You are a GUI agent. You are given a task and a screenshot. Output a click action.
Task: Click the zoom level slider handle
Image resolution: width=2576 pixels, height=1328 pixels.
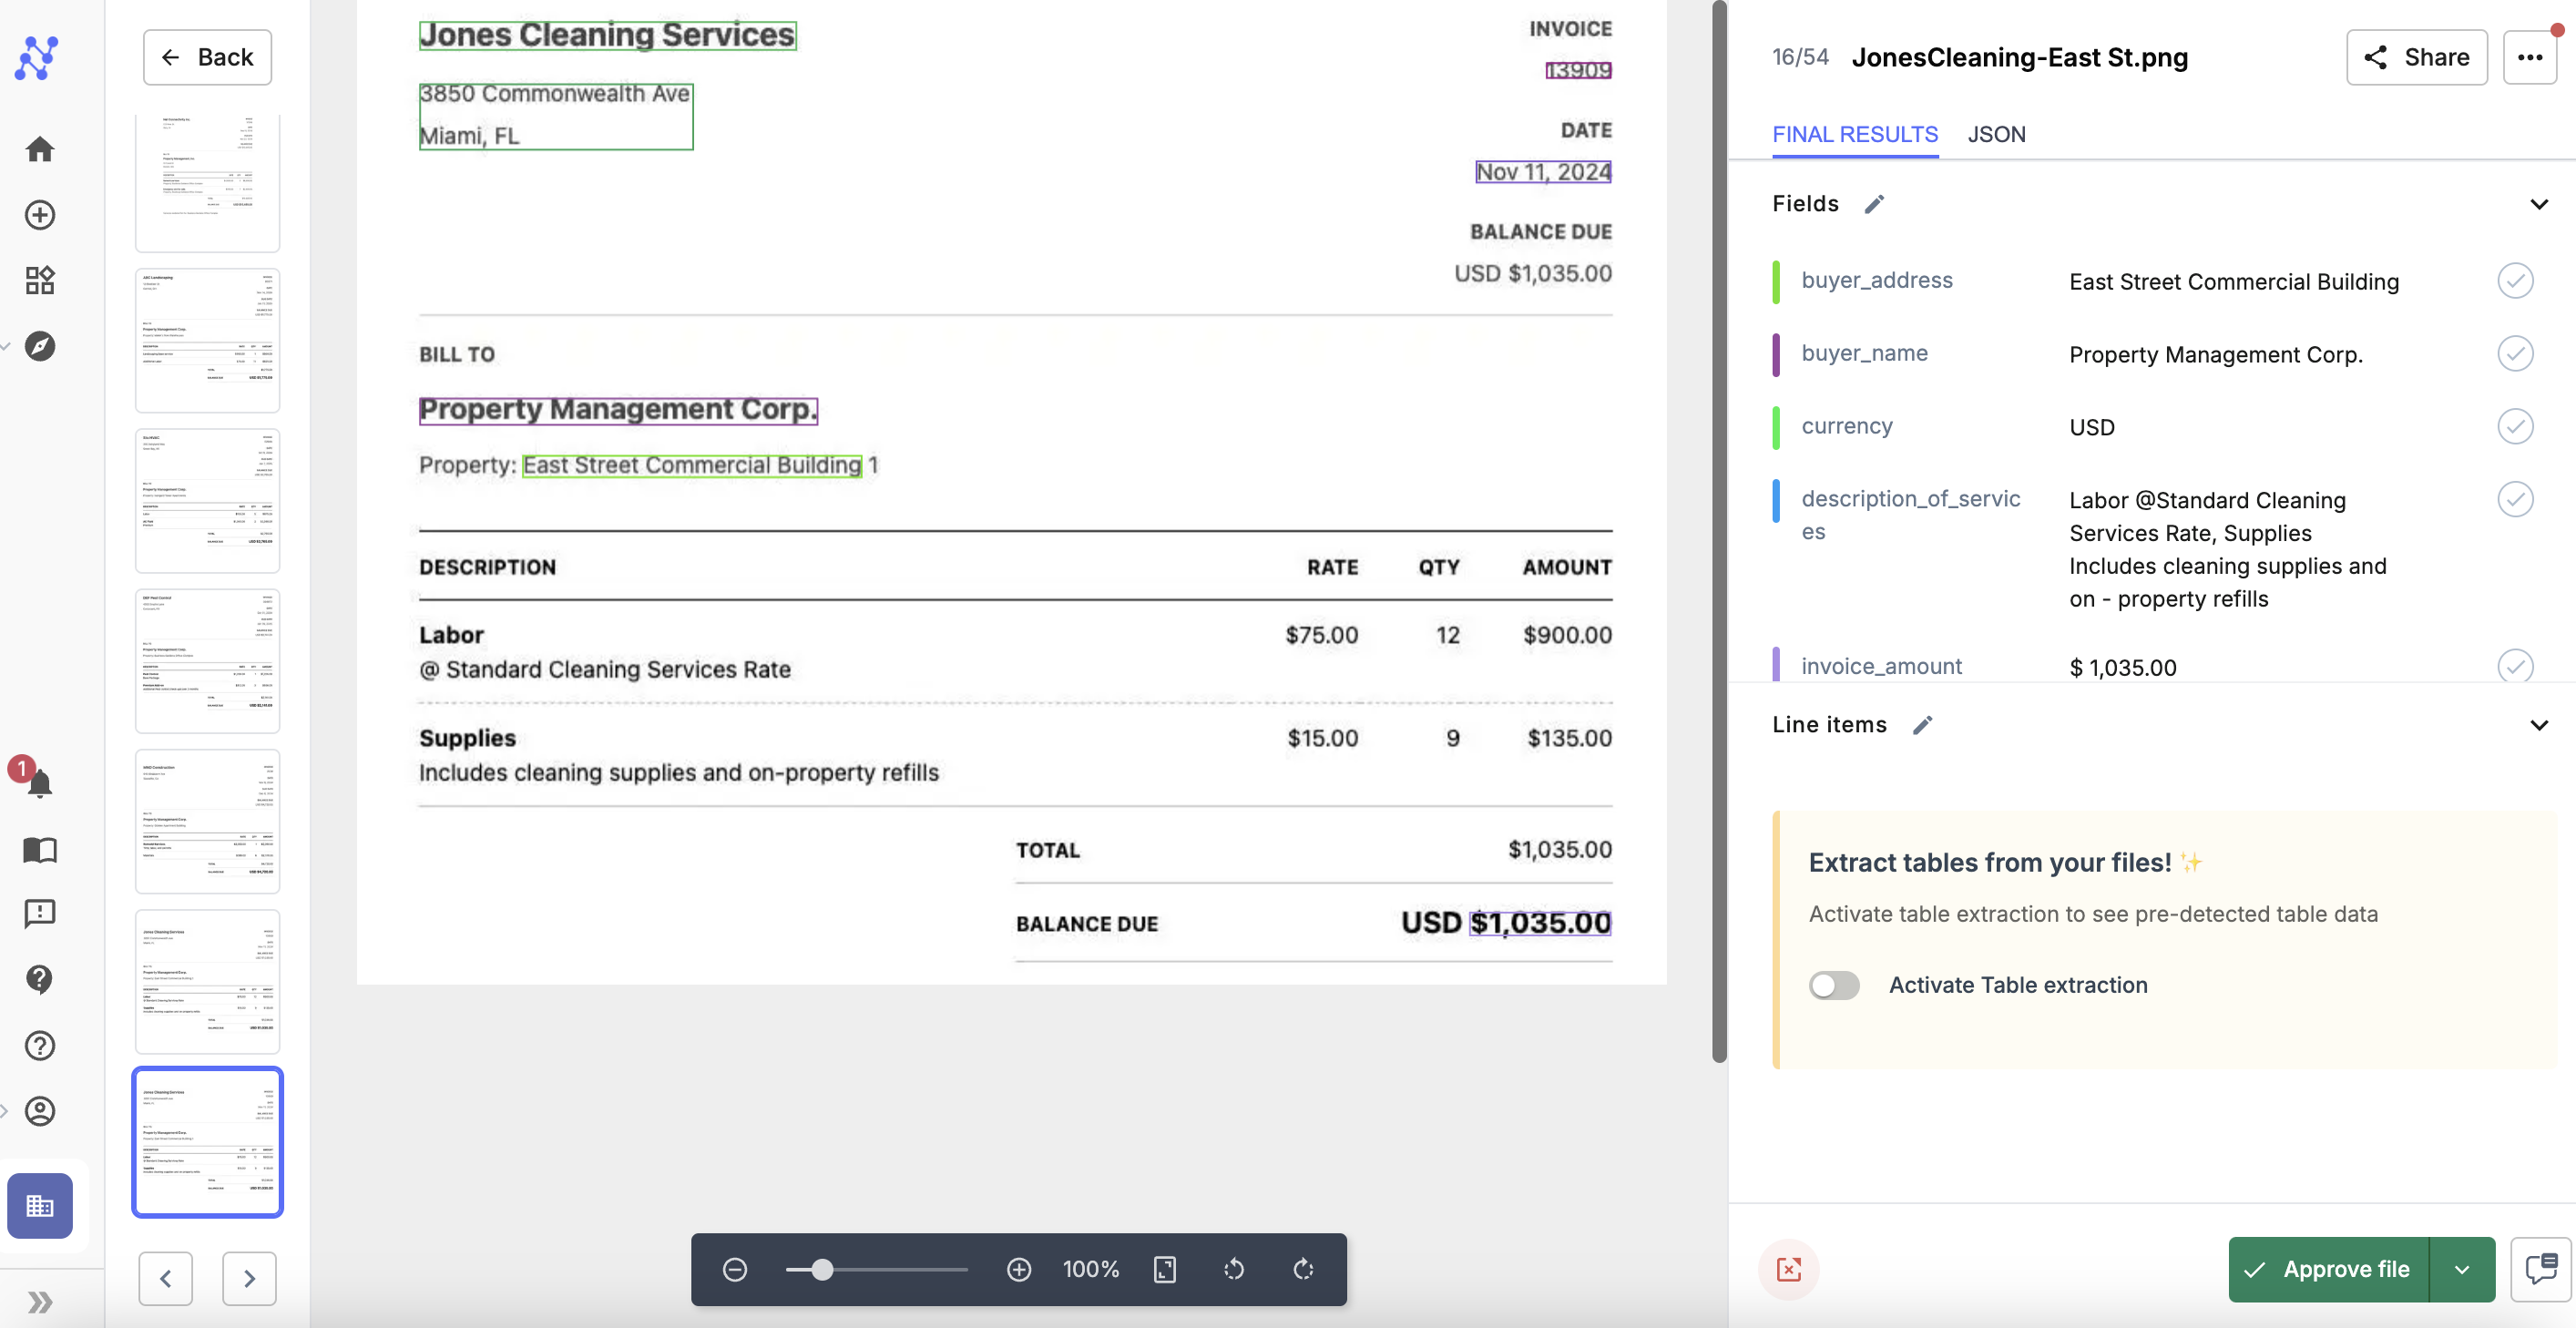(821, 1269)
